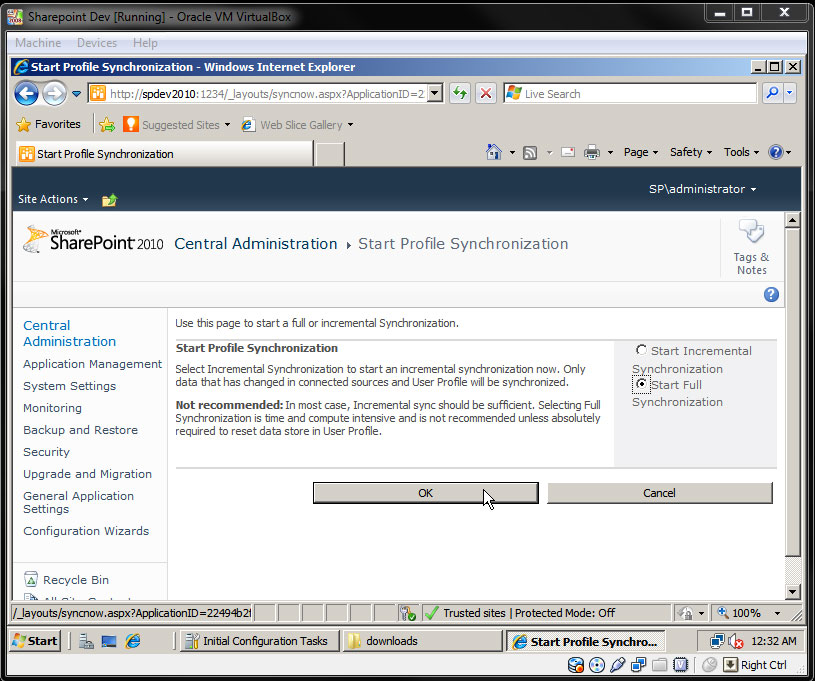815x681 pixels.
Task: Click the SharePoint 2010 logo
Action: (94, 240)
